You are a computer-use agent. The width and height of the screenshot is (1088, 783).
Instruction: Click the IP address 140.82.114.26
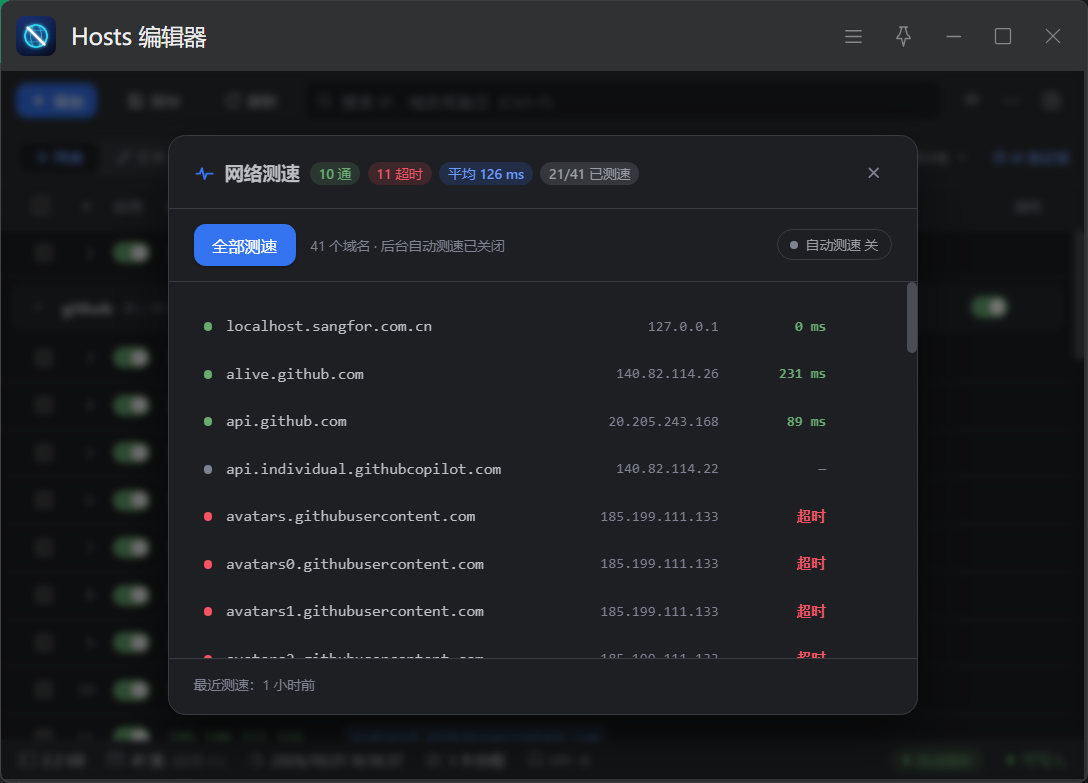667,374
